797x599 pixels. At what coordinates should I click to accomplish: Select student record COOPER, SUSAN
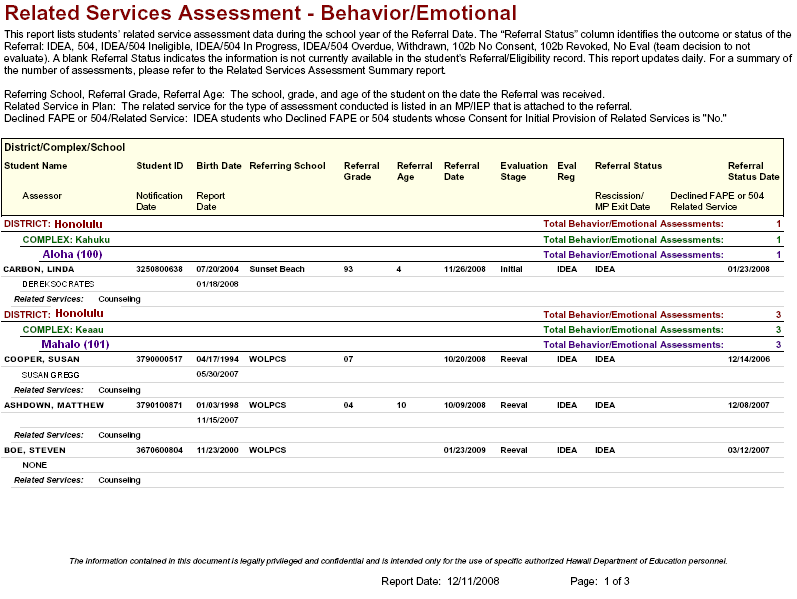click(40, 359)
